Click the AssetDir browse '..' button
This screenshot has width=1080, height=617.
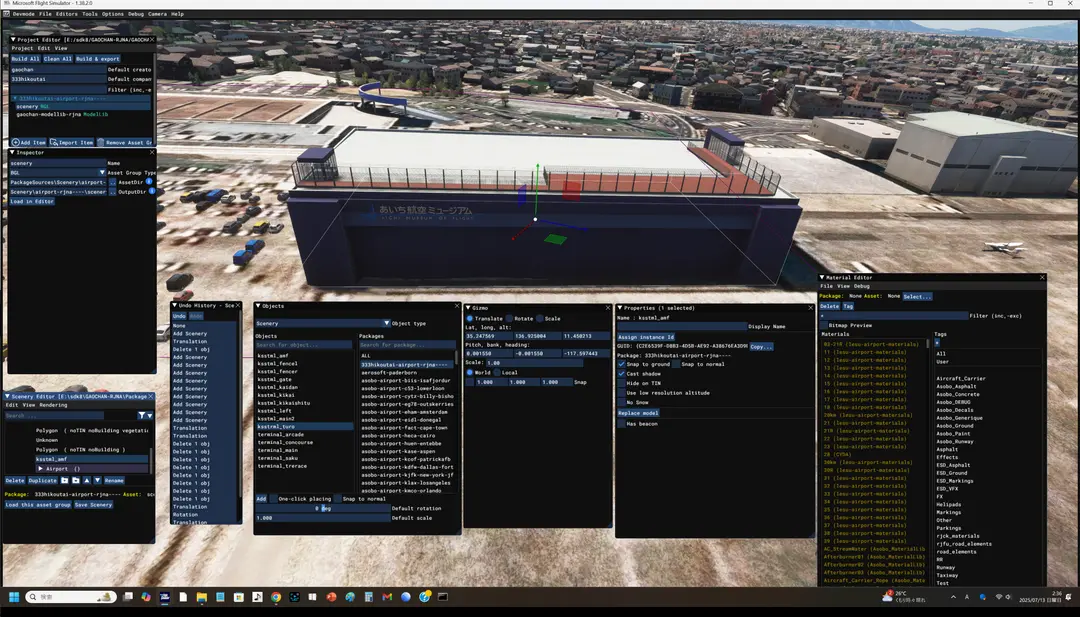(x=112, y=182)
